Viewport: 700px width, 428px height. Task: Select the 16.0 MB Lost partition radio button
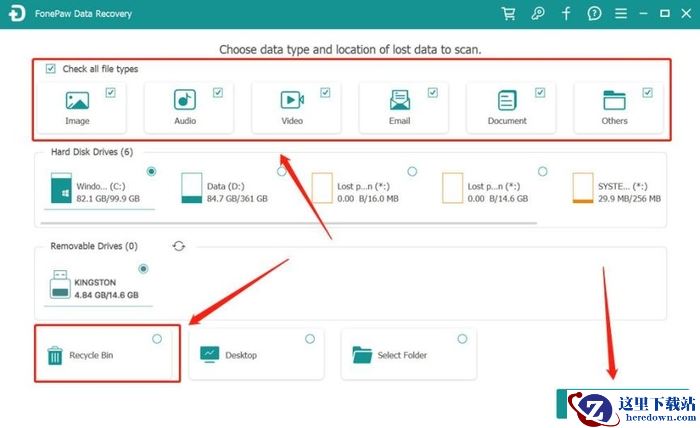click(x=412, y=171)
